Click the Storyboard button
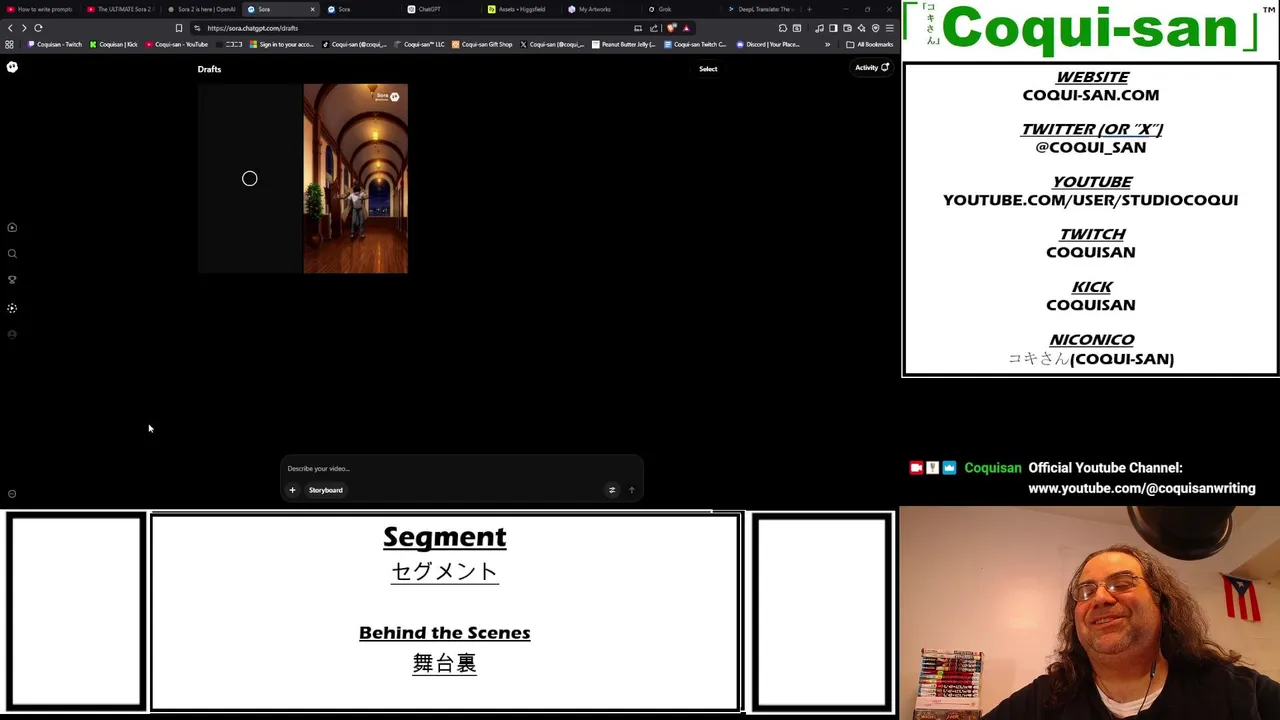Image resolution: width=1280 pixels, height=720 pixels. [325, 490]
